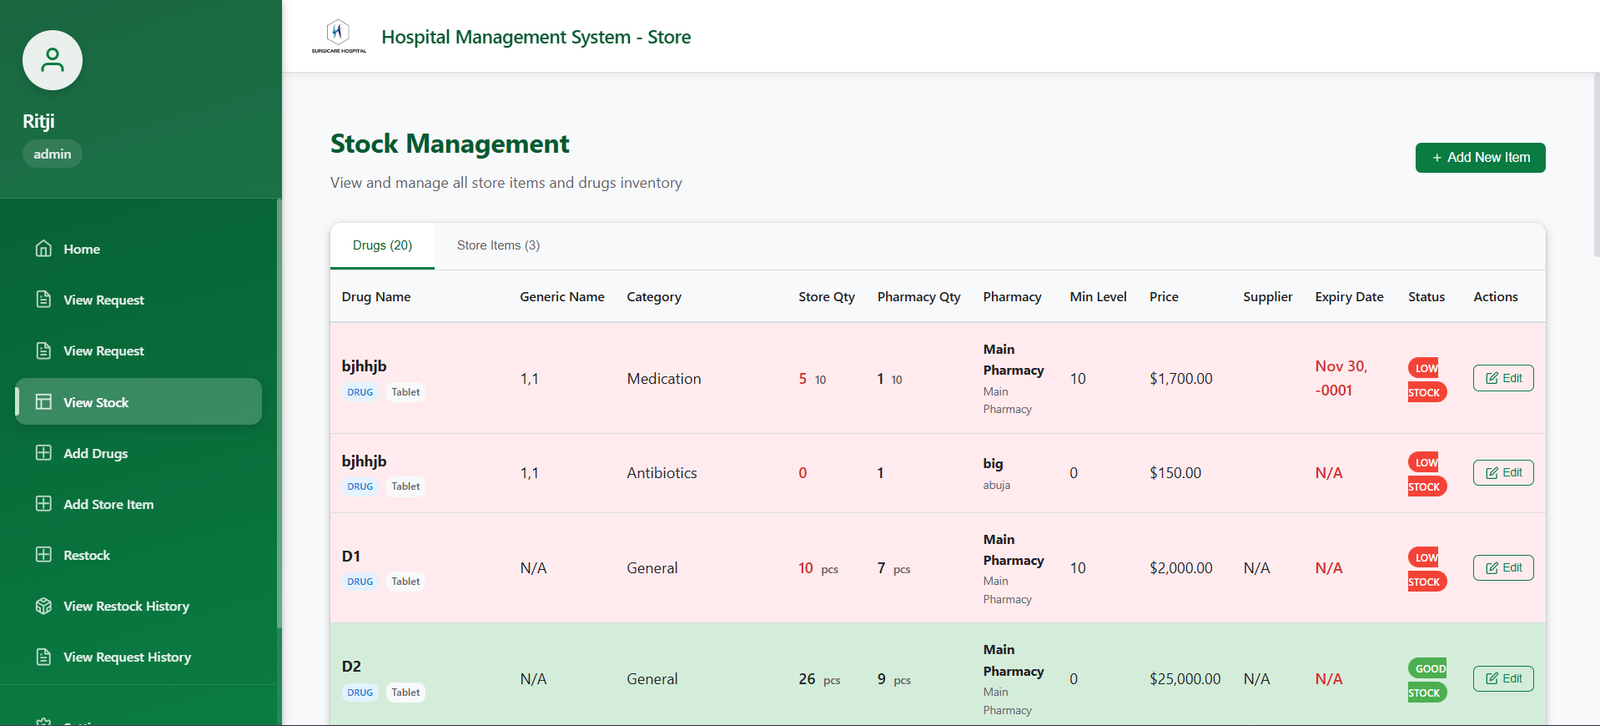Edit the D1 drug row

[1502, 568]
